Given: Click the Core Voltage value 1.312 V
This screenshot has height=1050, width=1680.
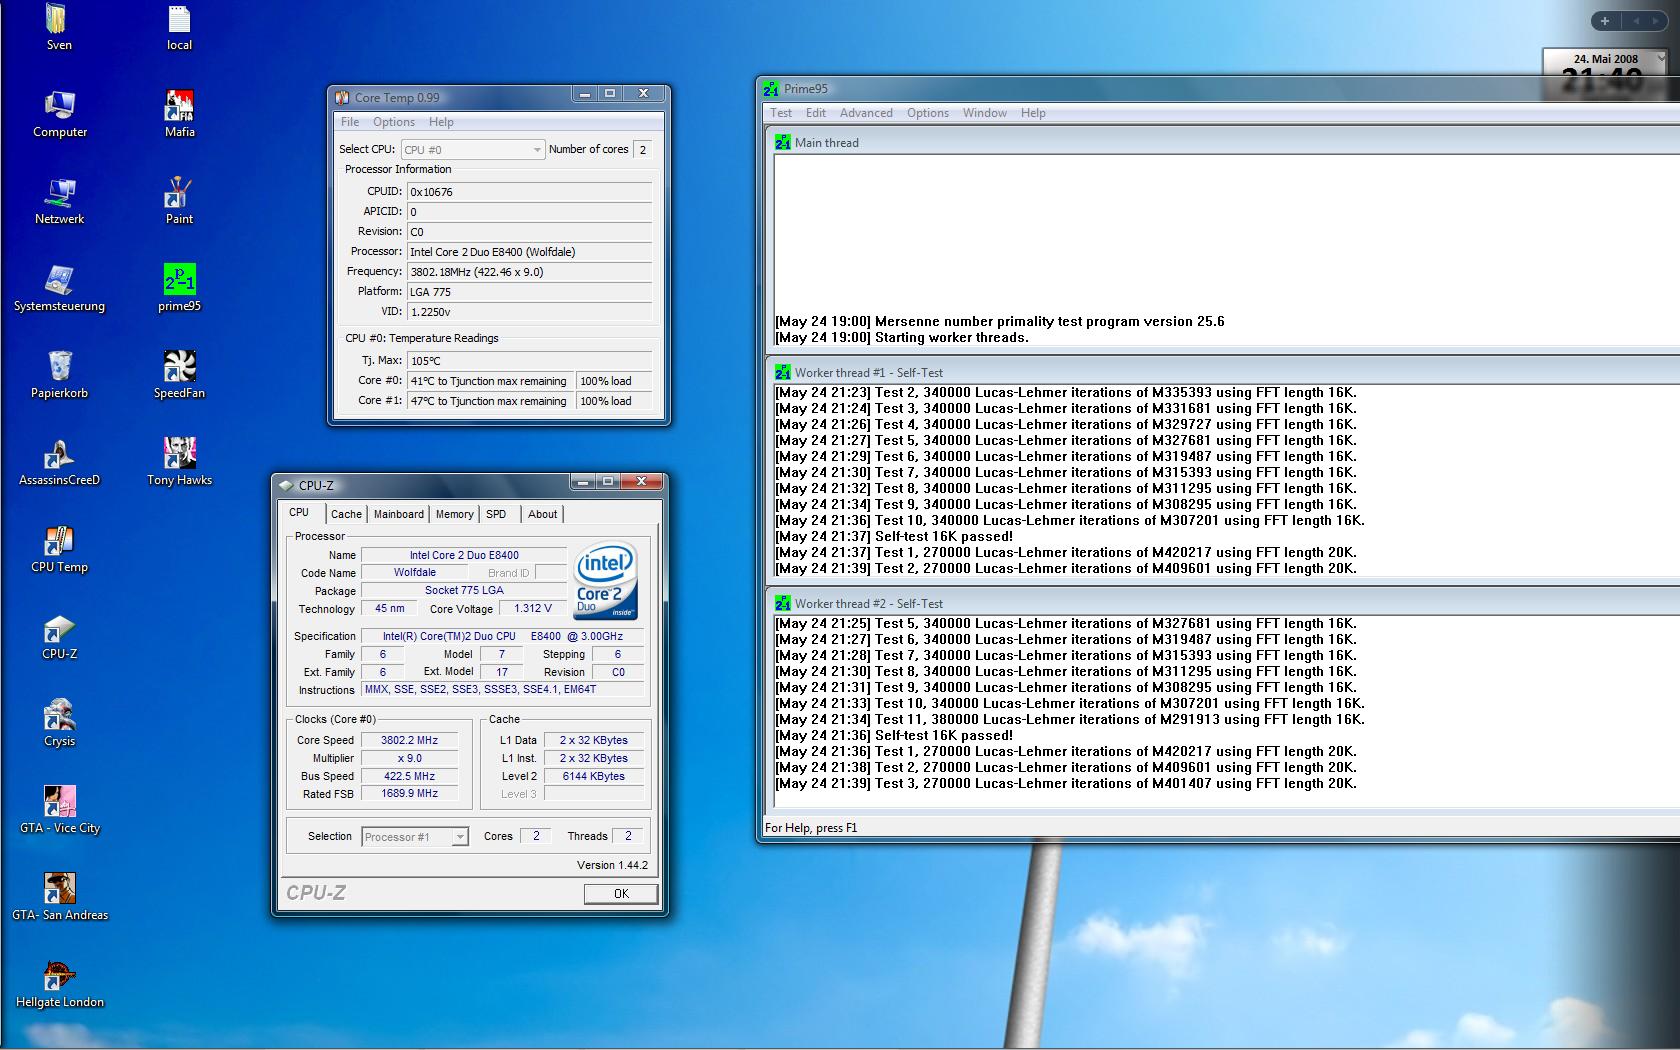Looking at the screenshot, I should pyautogui.click(x=532, y=609).
